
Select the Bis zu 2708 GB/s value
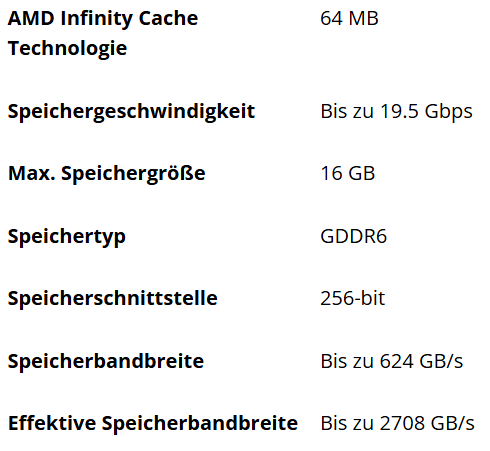click(x=397, y=424)
